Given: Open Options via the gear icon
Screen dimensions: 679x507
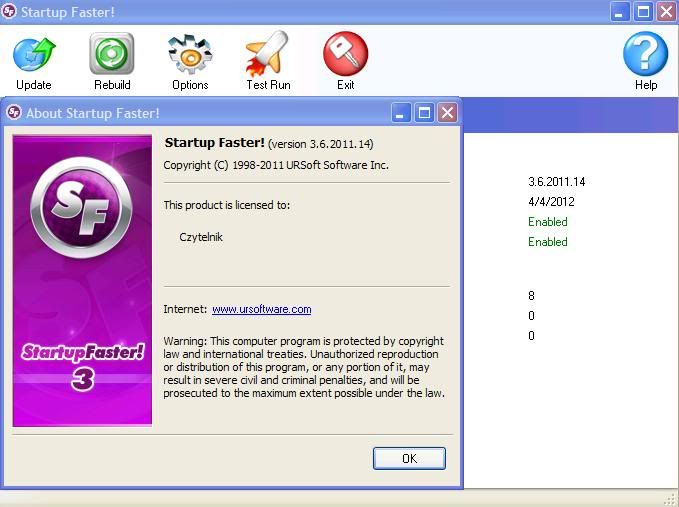Looking at the screenshot, I should [190, 54].
